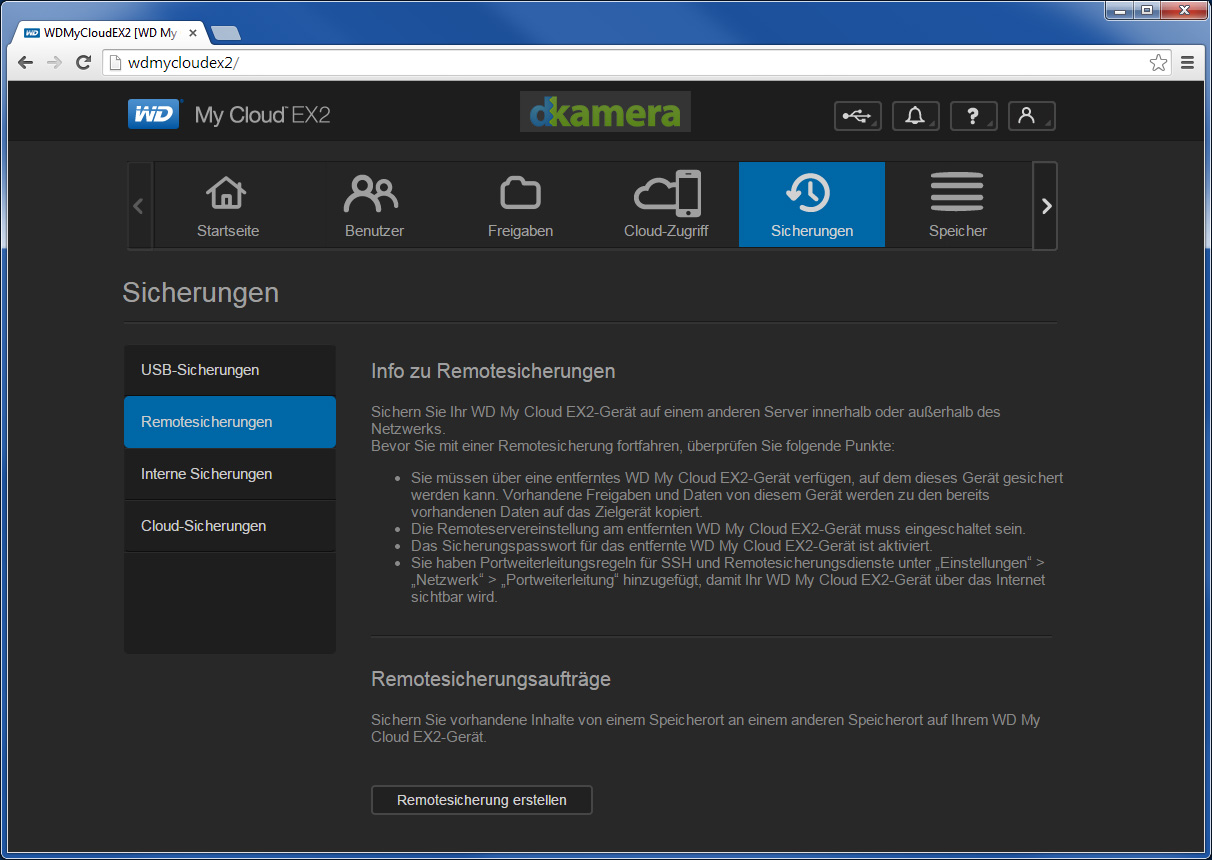Click the WD logo
The height and width of the screenshot is (860, 1212).
[x=154, y=115]
